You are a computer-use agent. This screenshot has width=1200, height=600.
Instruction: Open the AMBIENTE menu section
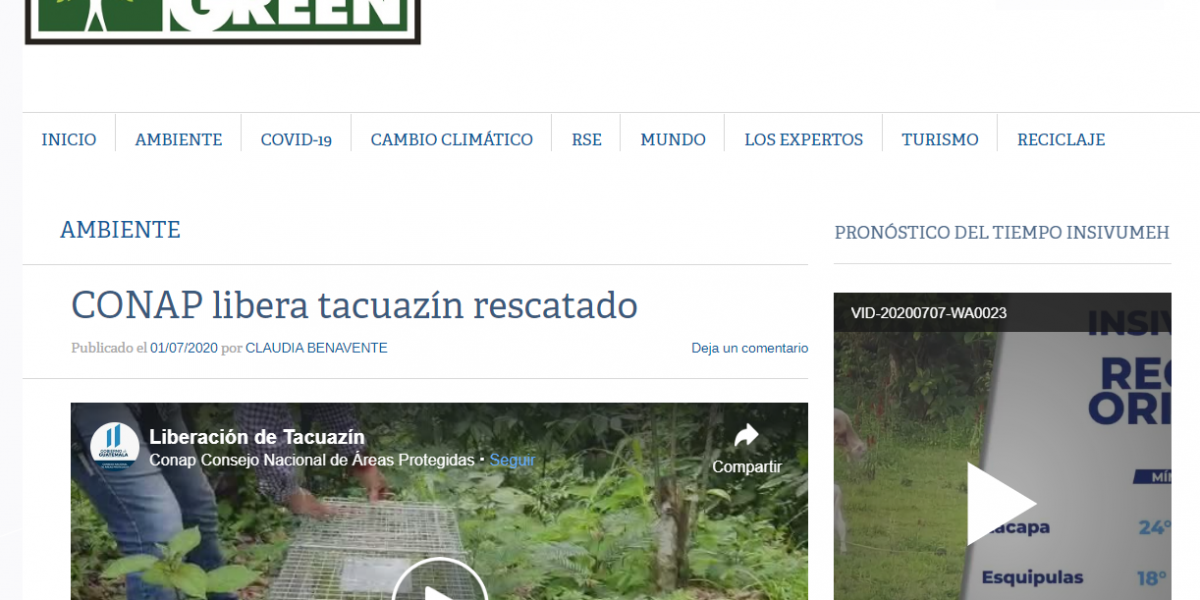[x=179, y=140]
